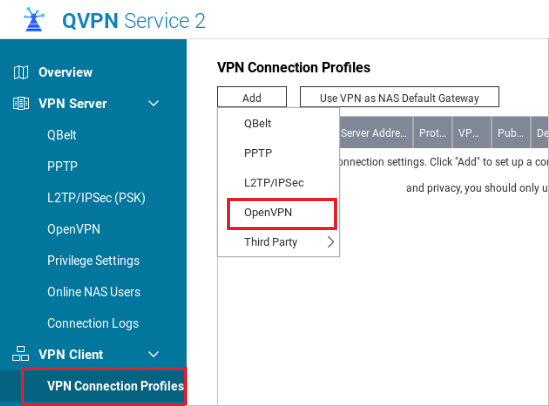
Task: Open Connection Logs
Action: (93, 323)
